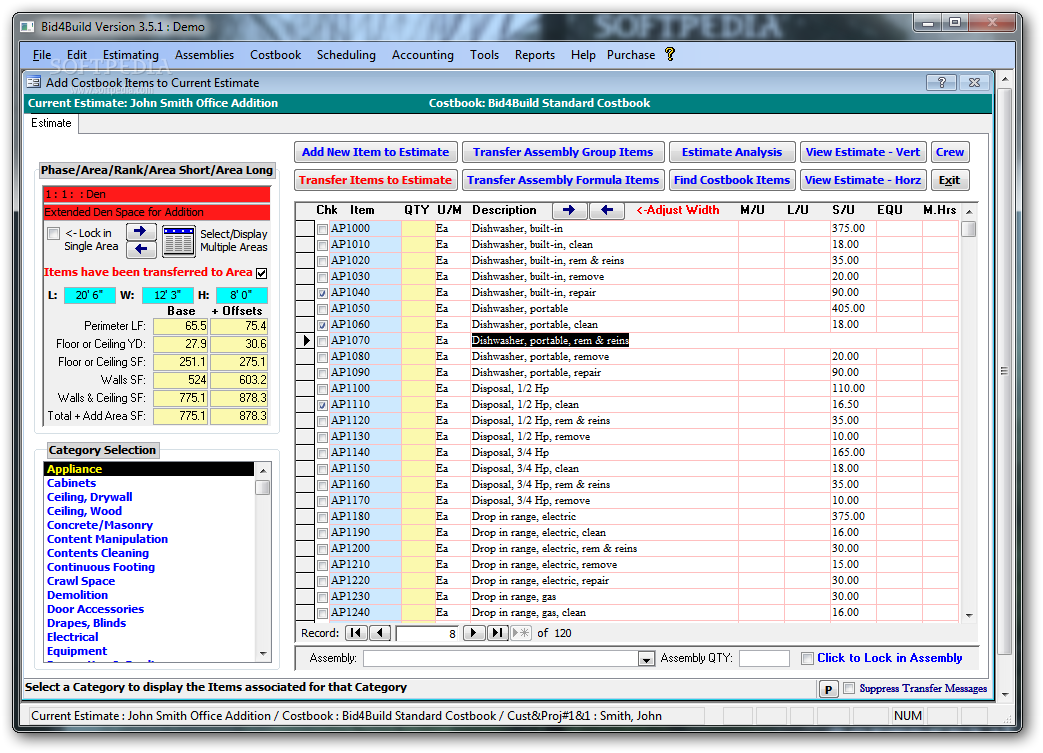Screen dimensions: 1043x753
Task: Open the Costbook menu
Action: [x=275, y=55]
